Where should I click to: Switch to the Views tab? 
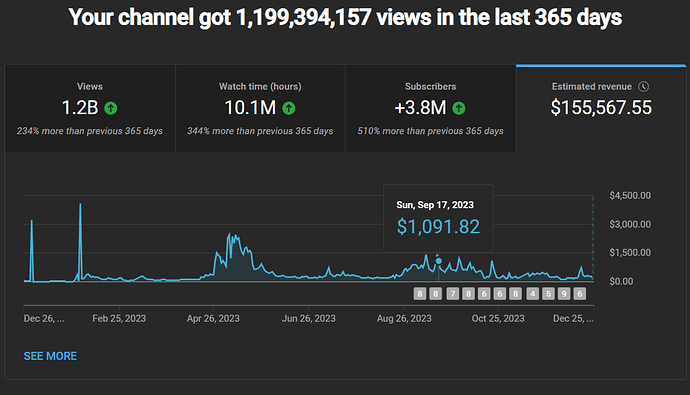pyautogui.click(x=90, y=108)
